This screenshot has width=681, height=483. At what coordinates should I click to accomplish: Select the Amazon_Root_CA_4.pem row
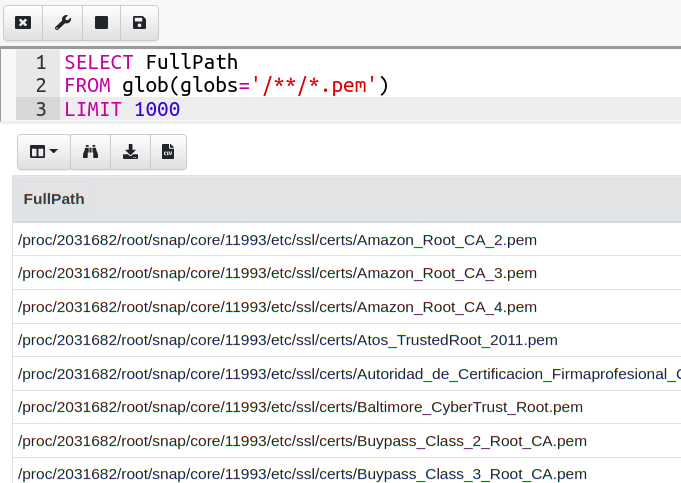coord(347,307)
